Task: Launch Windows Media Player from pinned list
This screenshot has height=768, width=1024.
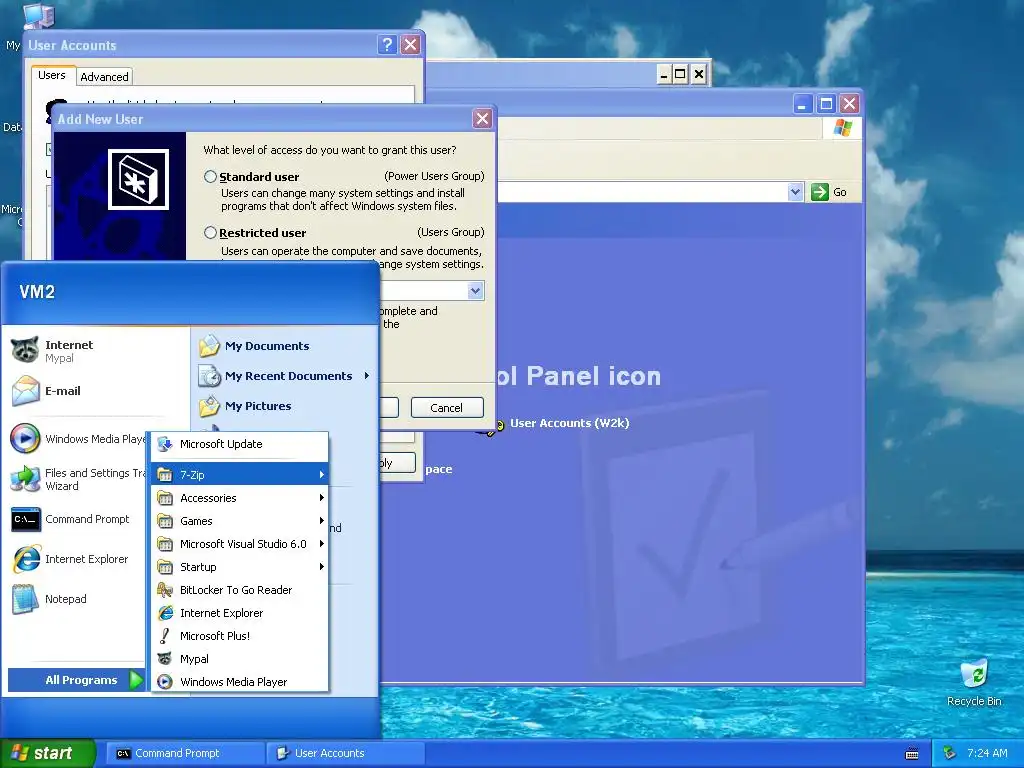Action: (x=77, y=439)
